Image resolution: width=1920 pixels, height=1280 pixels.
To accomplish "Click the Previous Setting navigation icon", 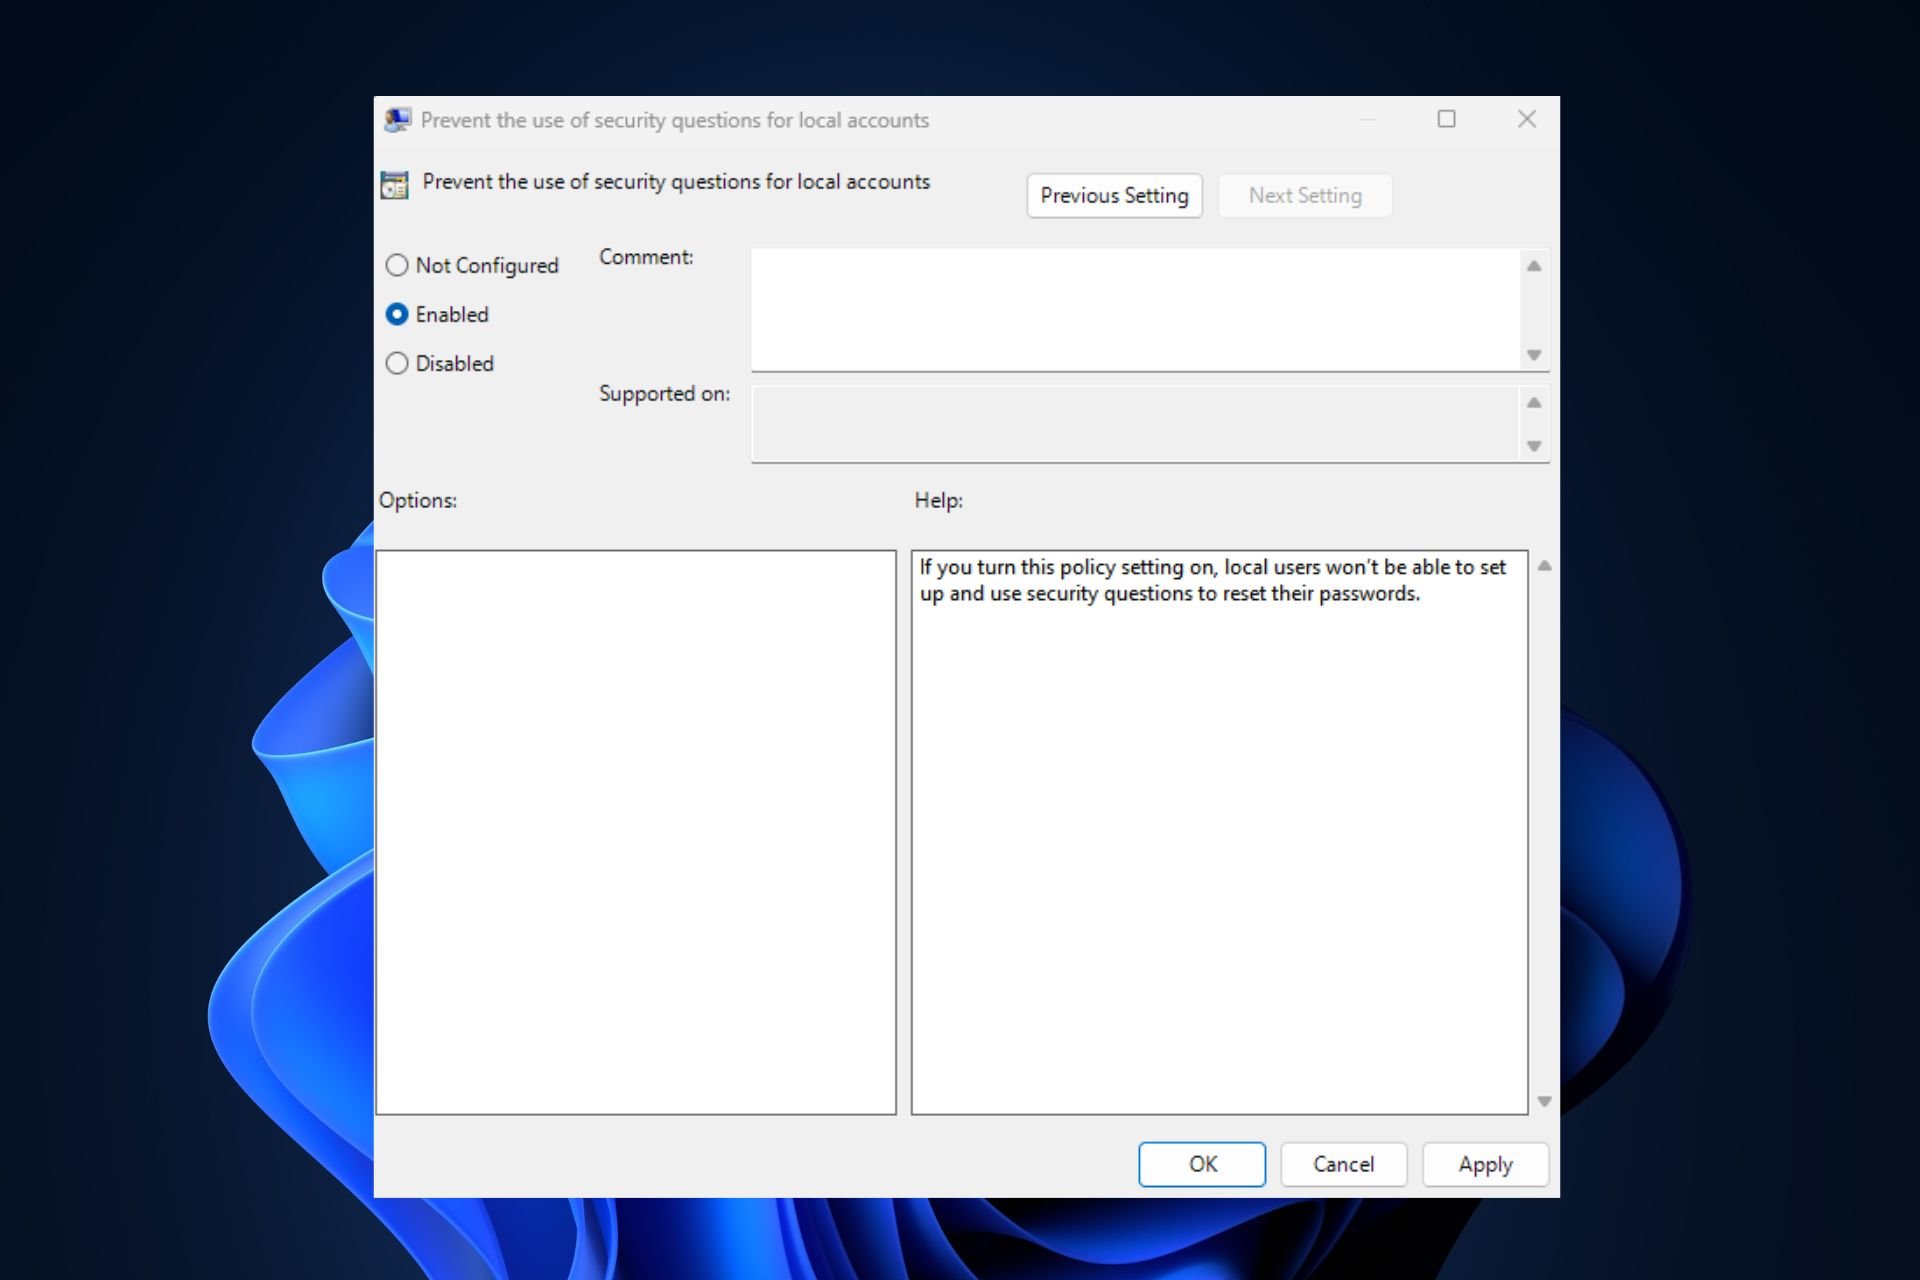I will [1116, 196].
